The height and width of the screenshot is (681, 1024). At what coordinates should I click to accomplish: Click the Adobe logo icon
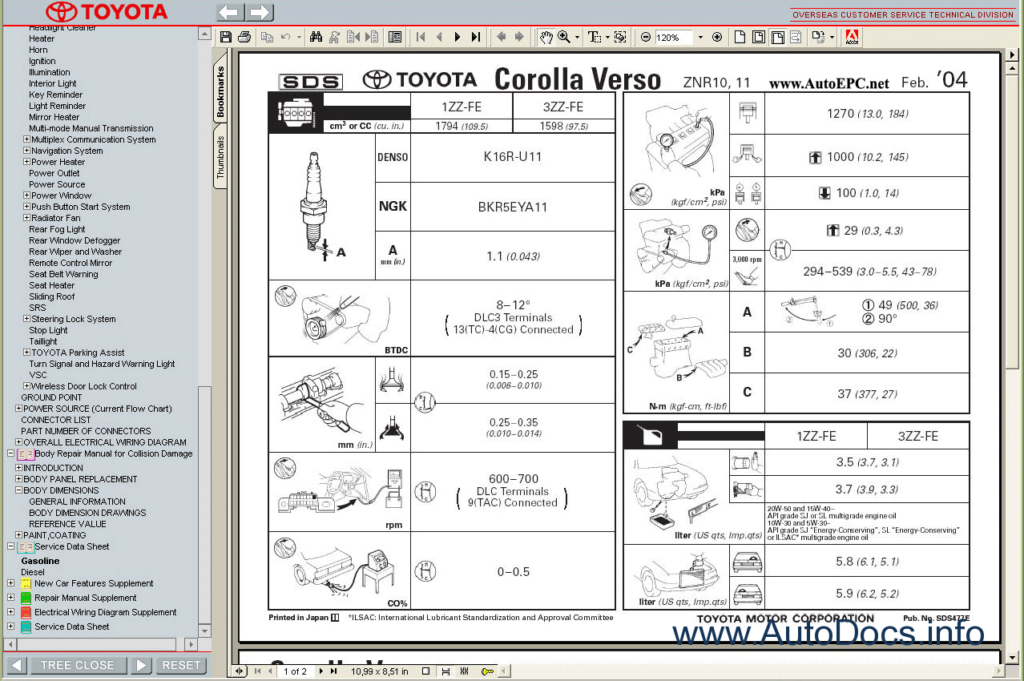852,37
